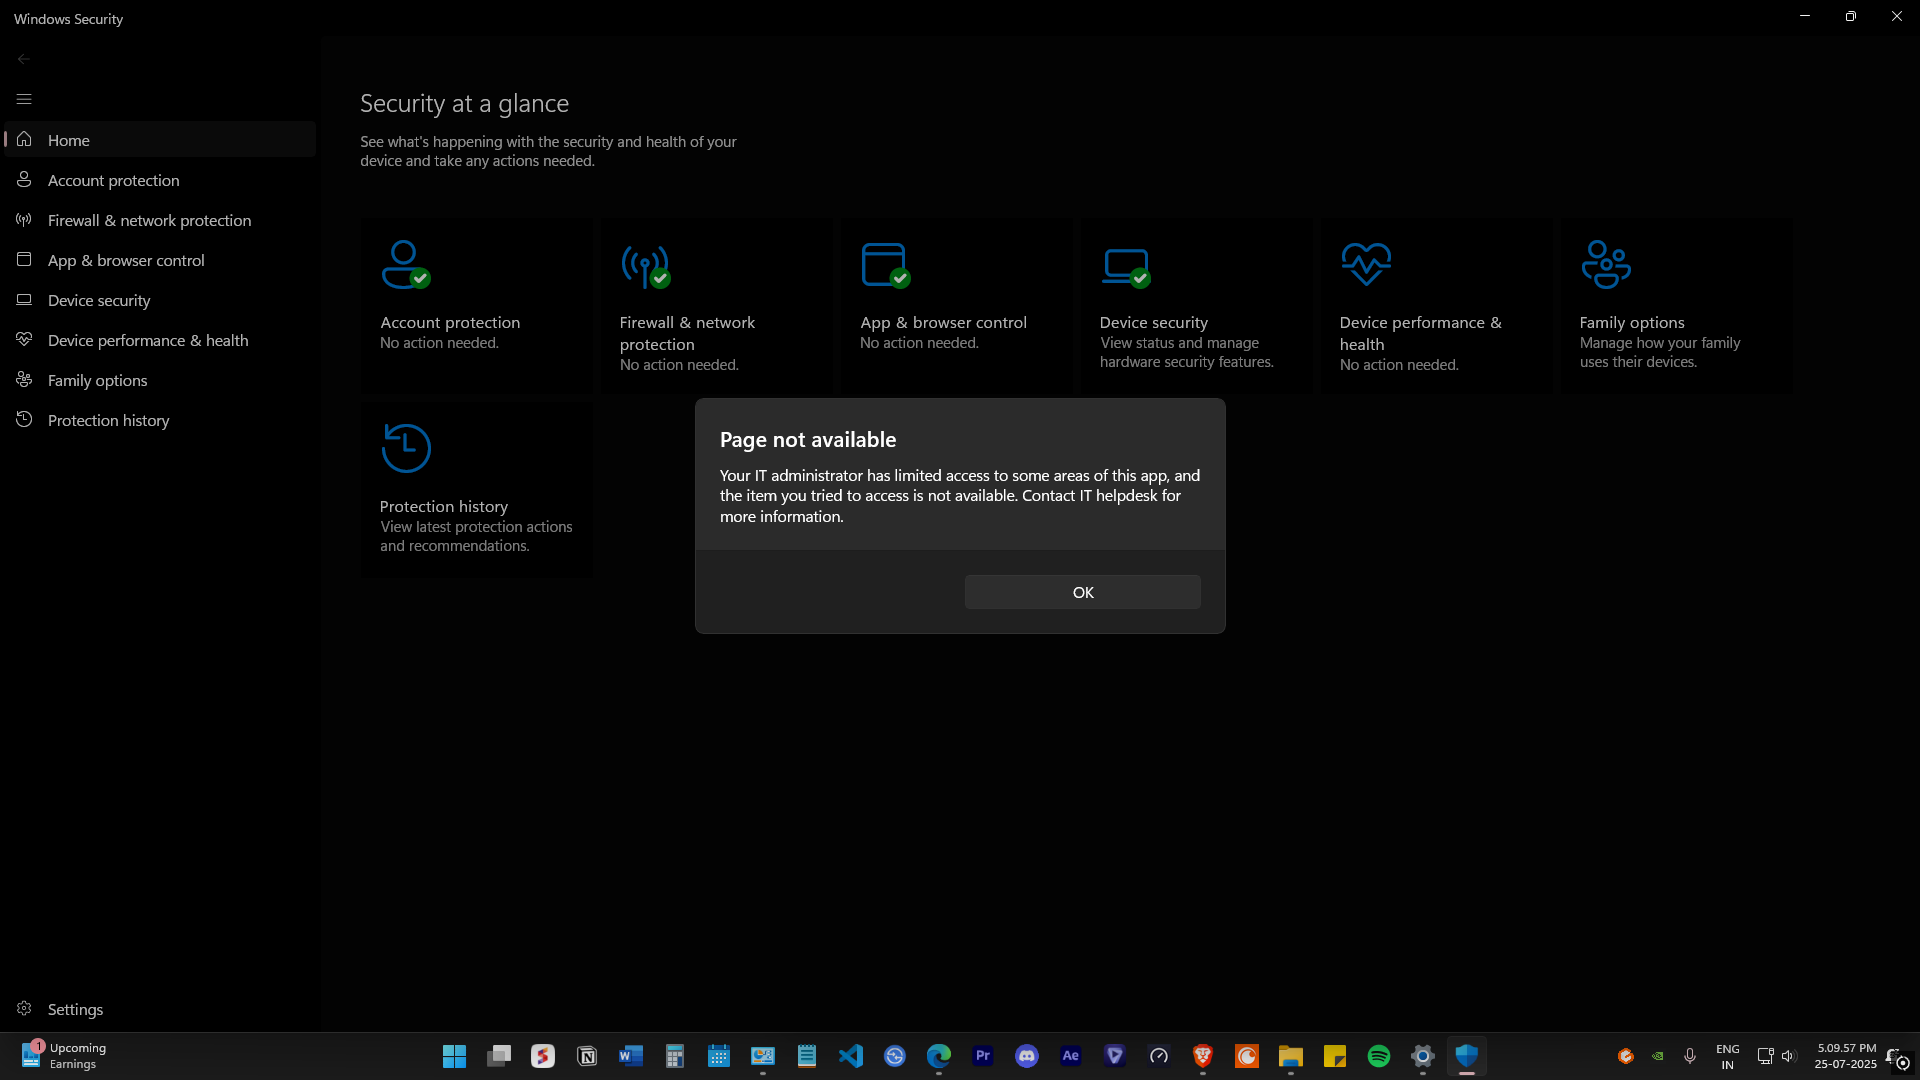Click the taskbar clock and date
This screenshot has width=1920, height=1080.
point(1846,1056)
